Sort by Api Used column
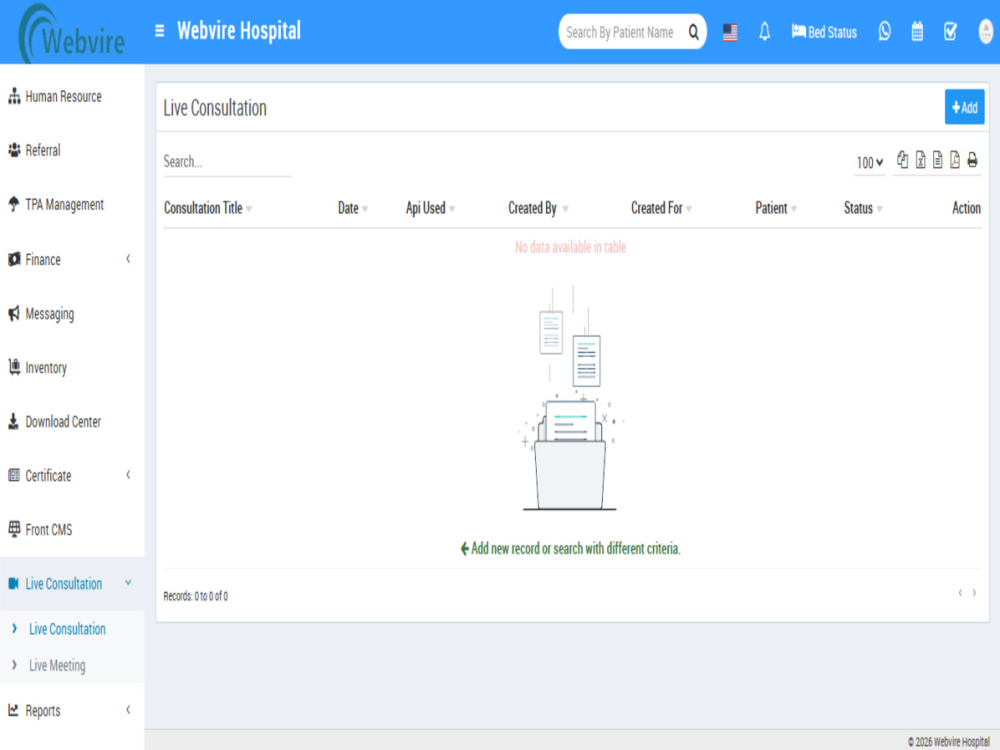Viewport: 1000px width, 750px height. (430, 208)
